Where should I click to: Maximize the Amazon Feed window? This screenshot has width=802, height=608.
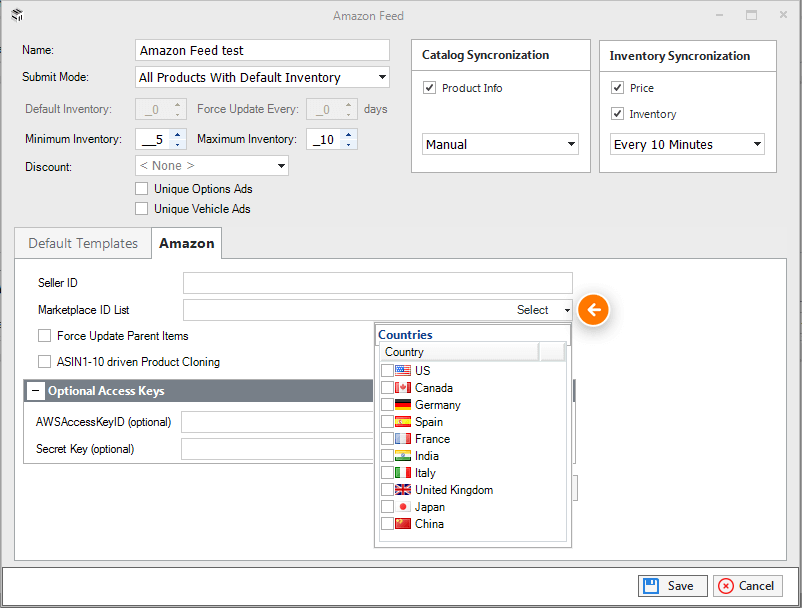[751, 15]
